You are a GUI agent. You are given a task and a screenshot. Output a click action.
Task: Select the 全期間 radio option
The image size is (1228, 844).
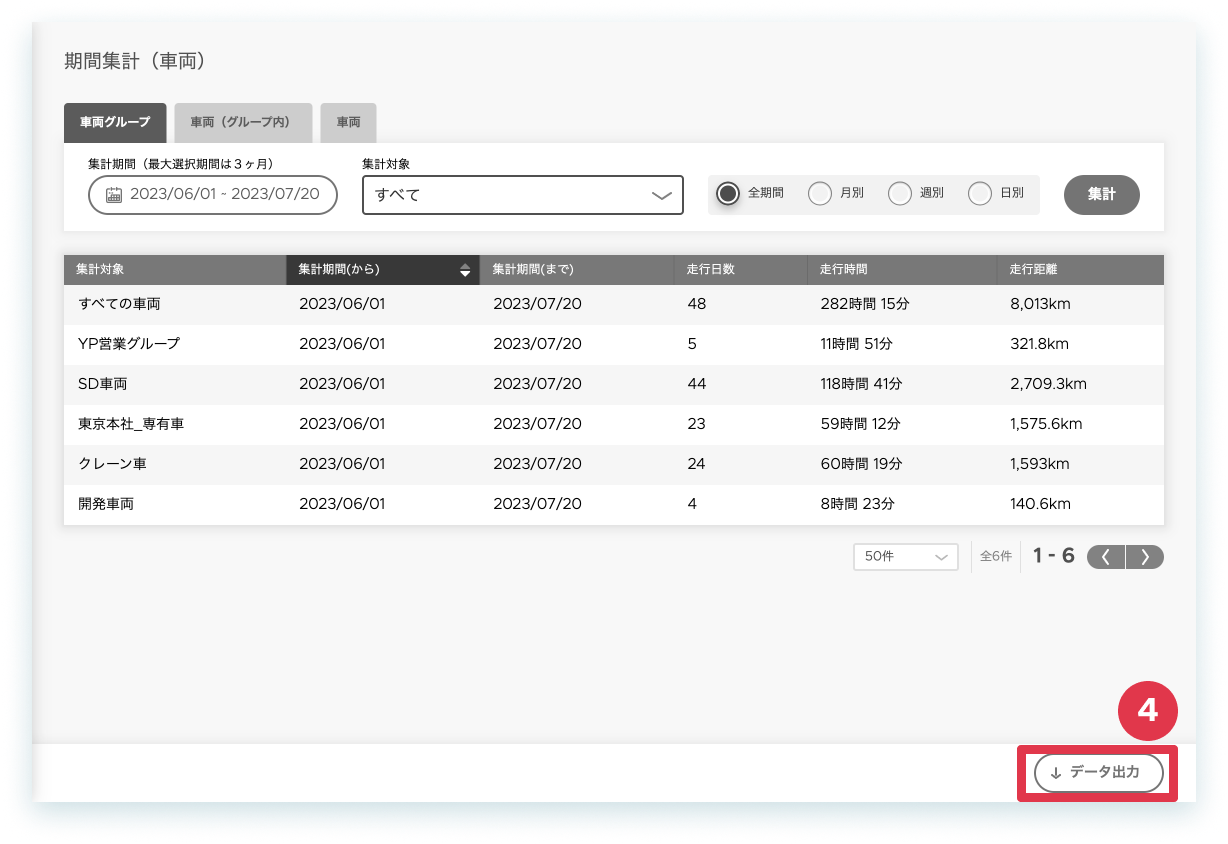728,193
